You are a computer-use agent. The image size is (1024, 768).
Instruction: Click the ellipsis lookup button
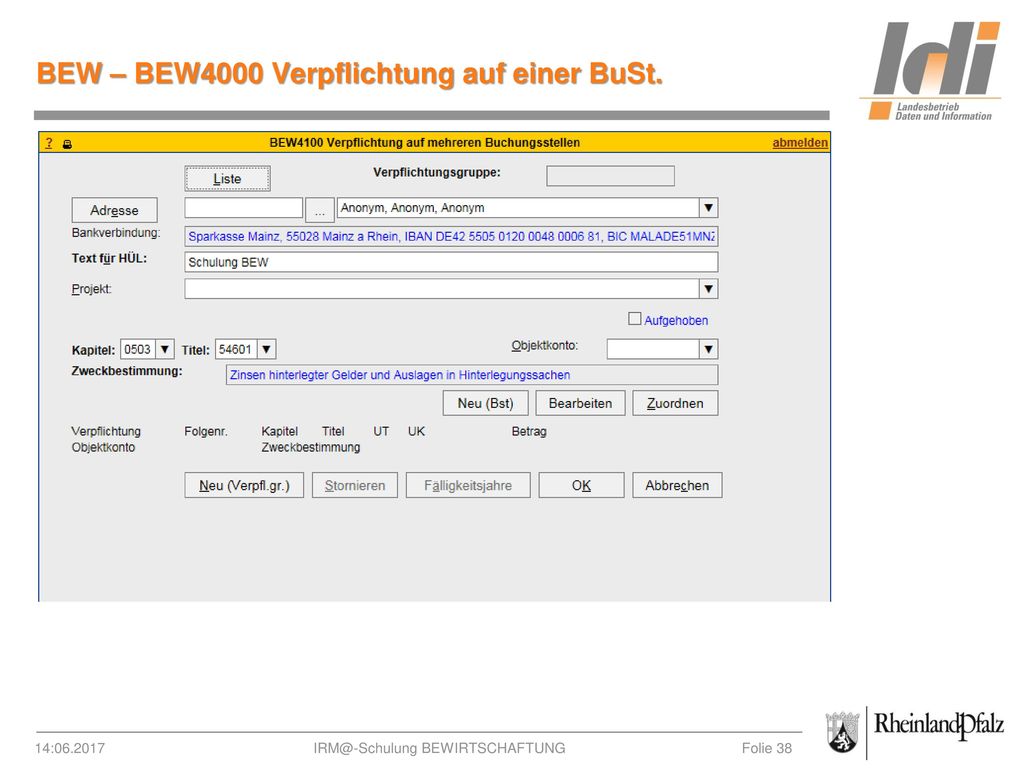[320, 210]
